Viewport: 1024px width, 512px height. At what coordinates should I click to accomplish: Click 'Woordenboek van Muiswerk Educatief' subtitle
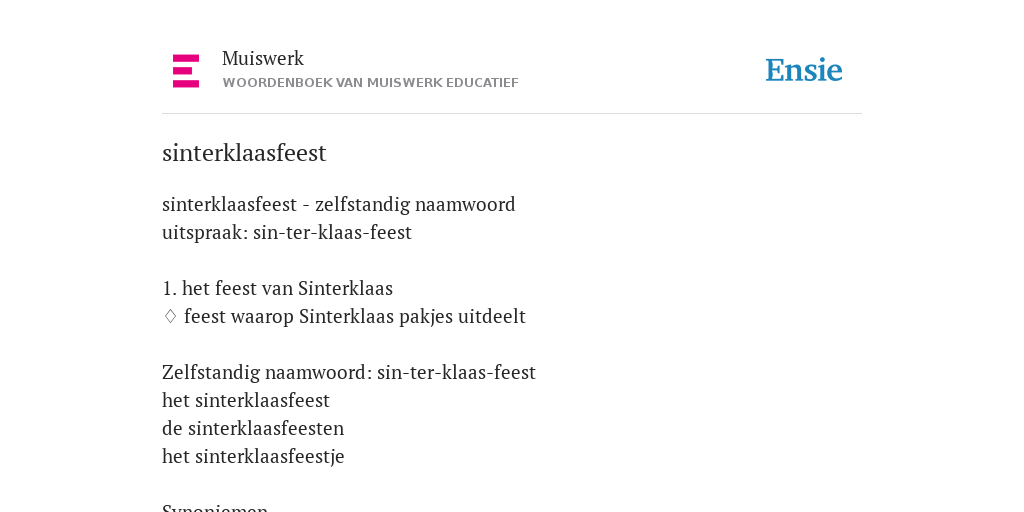(x=370, y=83)
